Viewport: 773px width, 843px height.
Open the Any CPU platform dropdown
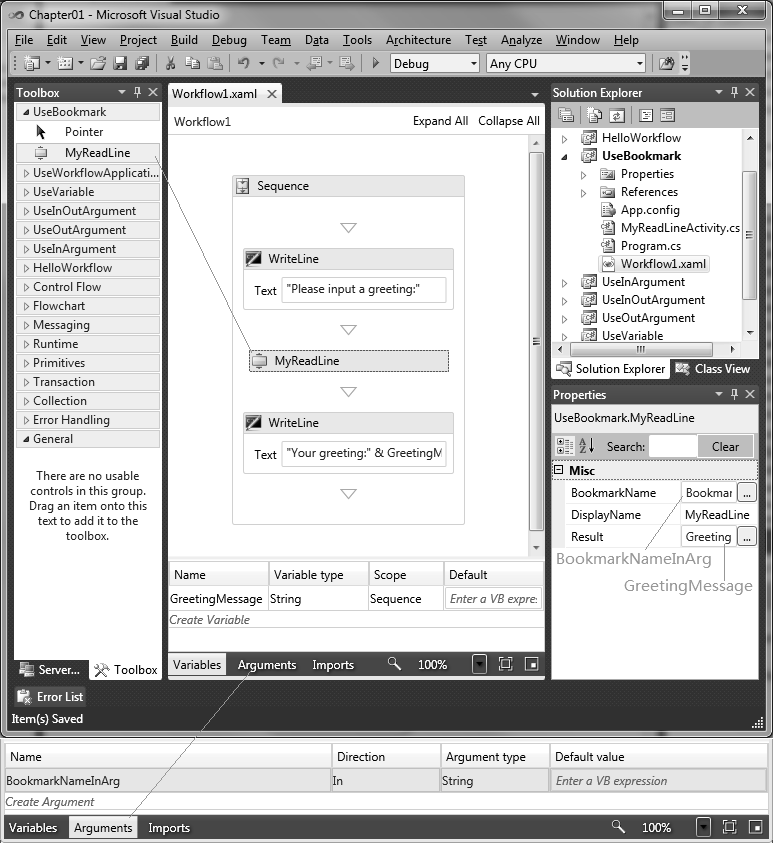(x=640, y=63)
